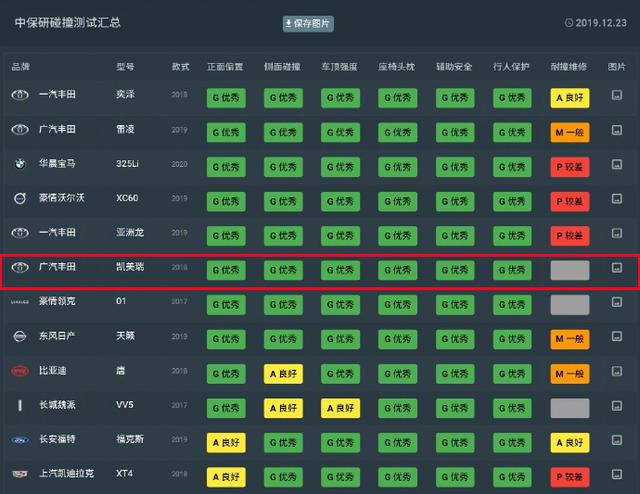
Task: Click BMW logo in 华晨宝马 row
Action: point(20,164)
